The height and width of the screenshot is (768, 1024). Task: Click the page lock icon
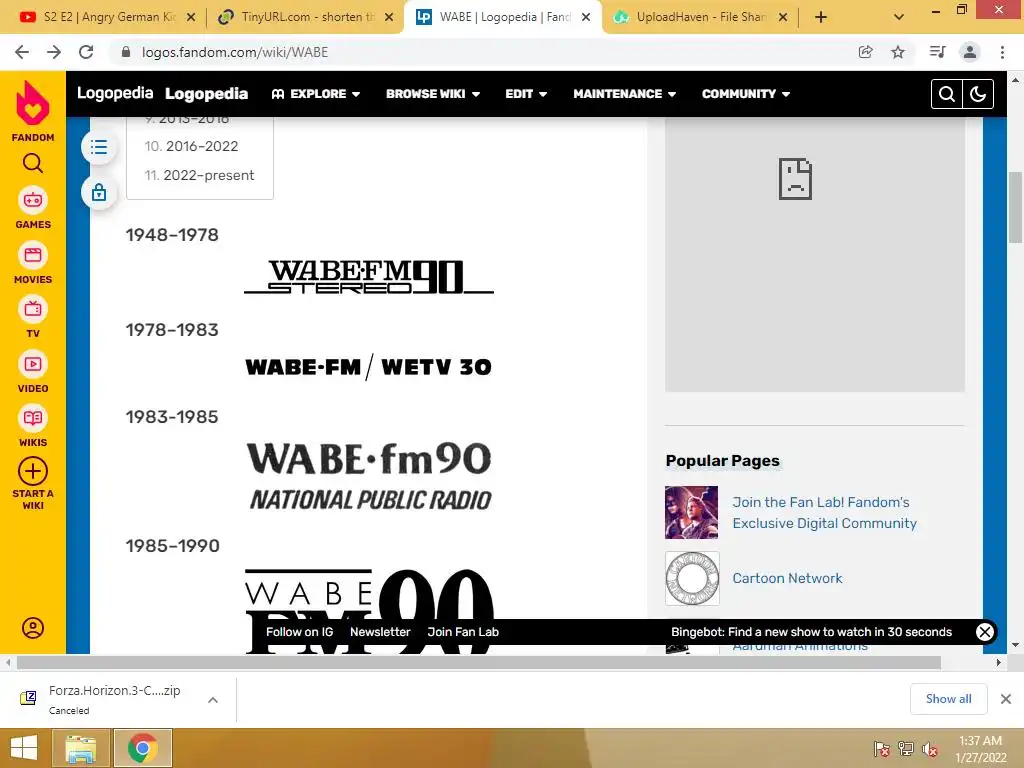[x=99, y=192]
